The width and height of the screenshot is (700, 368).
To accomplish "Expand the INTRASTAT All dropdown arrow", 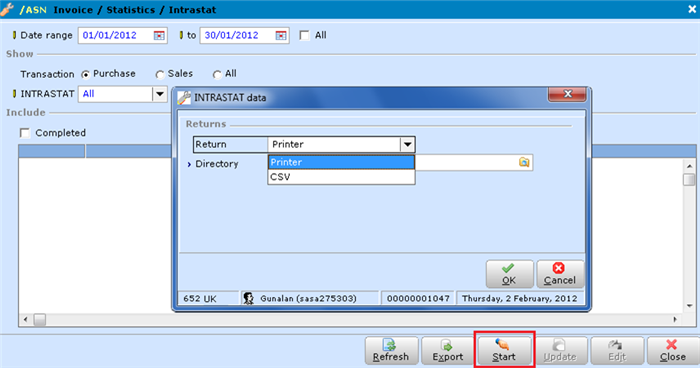I will [x=160, y=94].
